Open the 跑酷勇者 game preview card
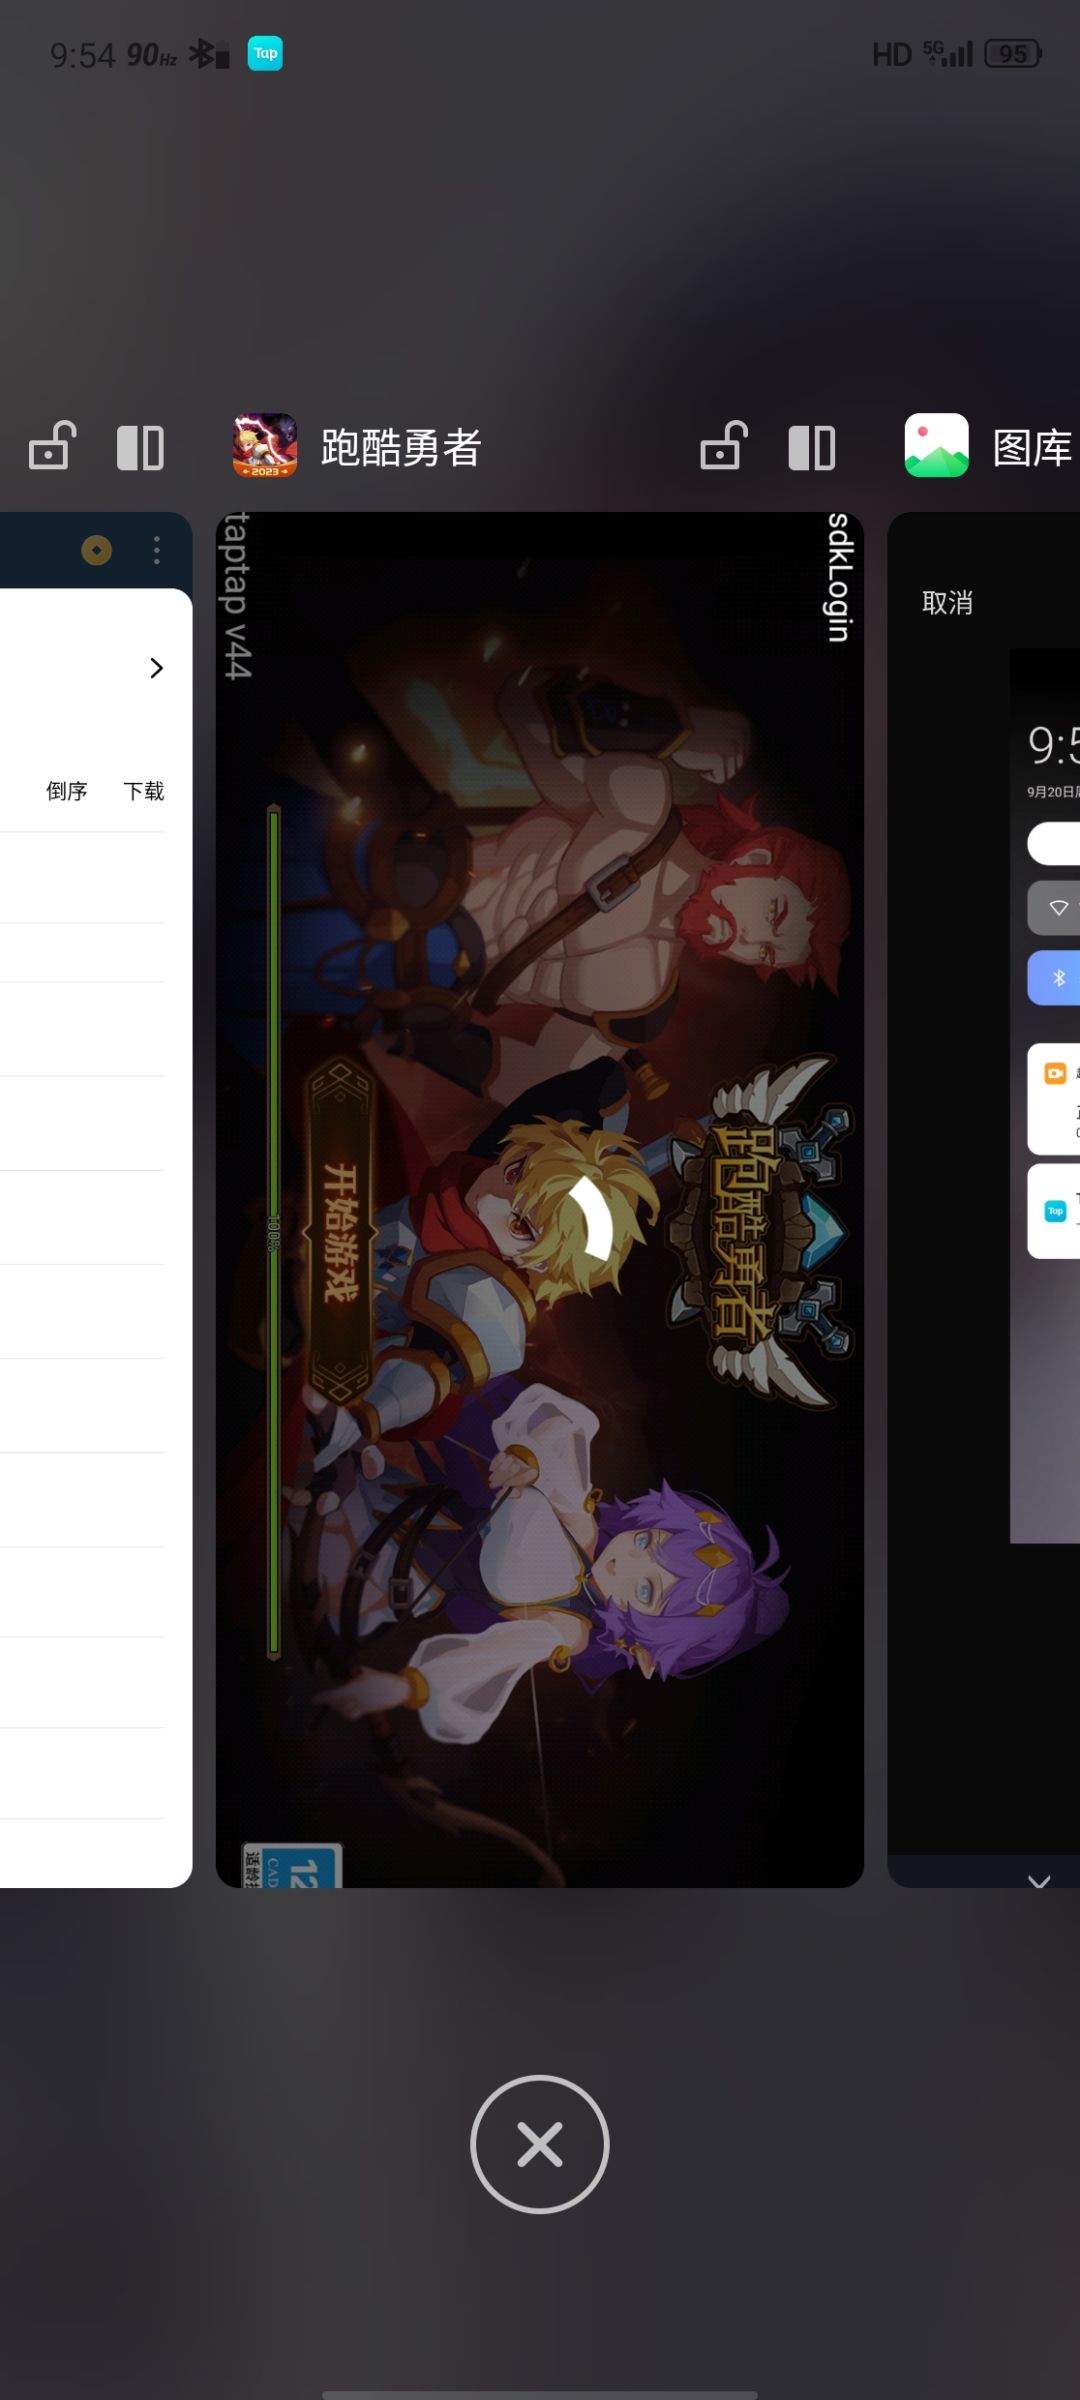The height and width of the screenshot is (2400, 1080). 540,1200
